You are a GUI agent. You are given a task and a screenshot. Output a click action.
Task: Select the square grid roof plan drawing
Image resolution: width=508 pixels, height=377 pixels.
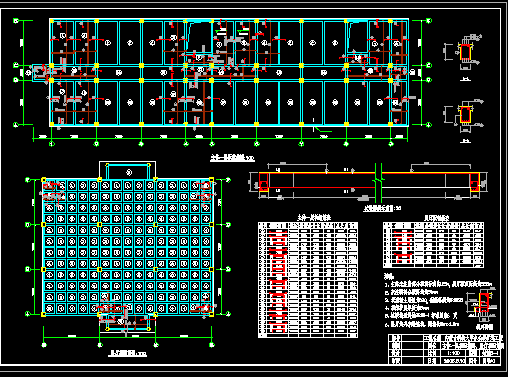click(127, 247)
